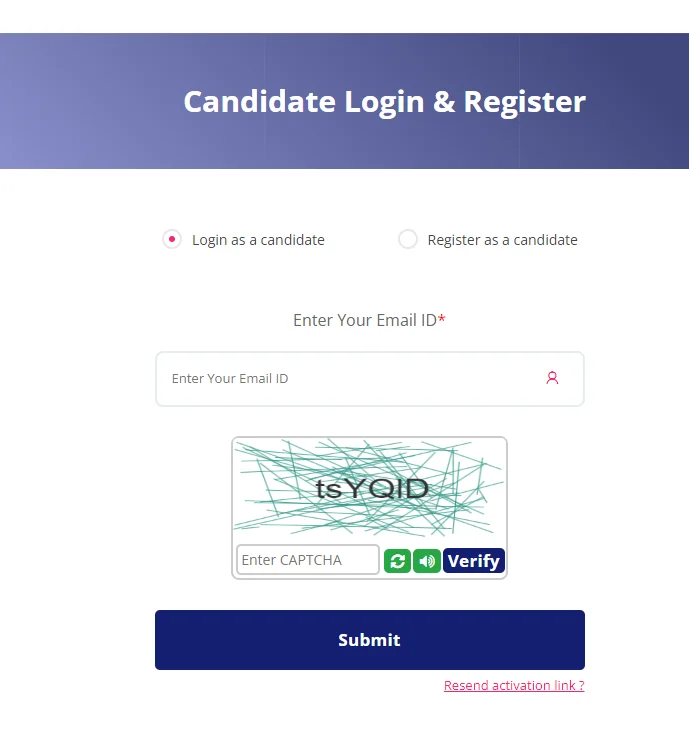Select the Login as a candidate radio button
This screenshot has width=689, height=734.
tap(172, 239)
